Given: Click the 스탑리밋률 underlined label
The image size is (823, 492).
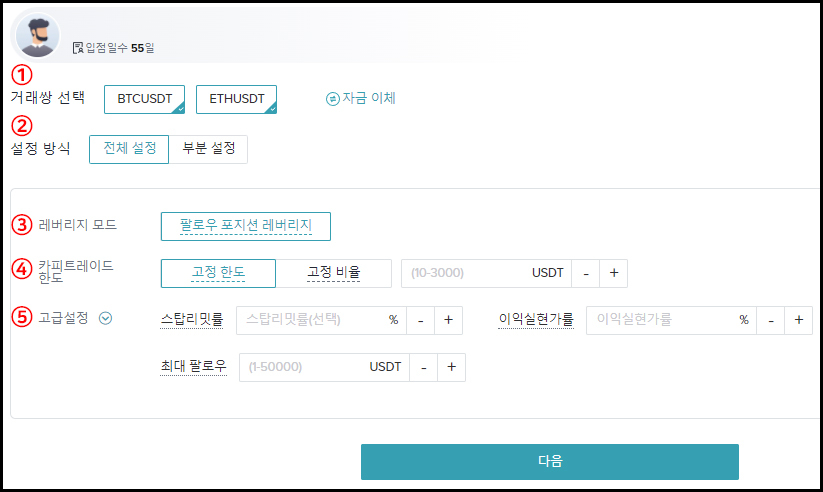Looking at the screenshot, I should (192, 319).
